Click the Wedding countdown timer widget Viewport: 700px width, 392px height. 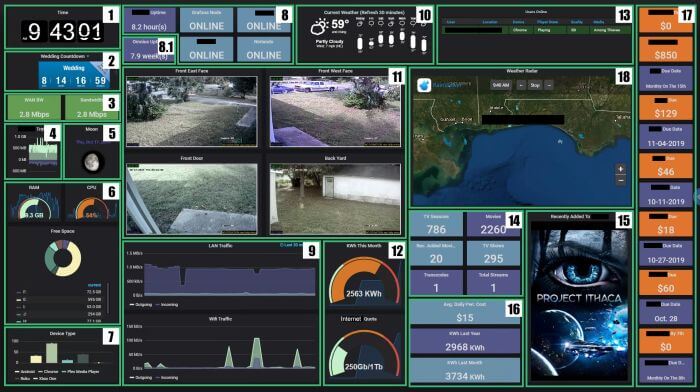pyautogui.click(x=74, y=75)
